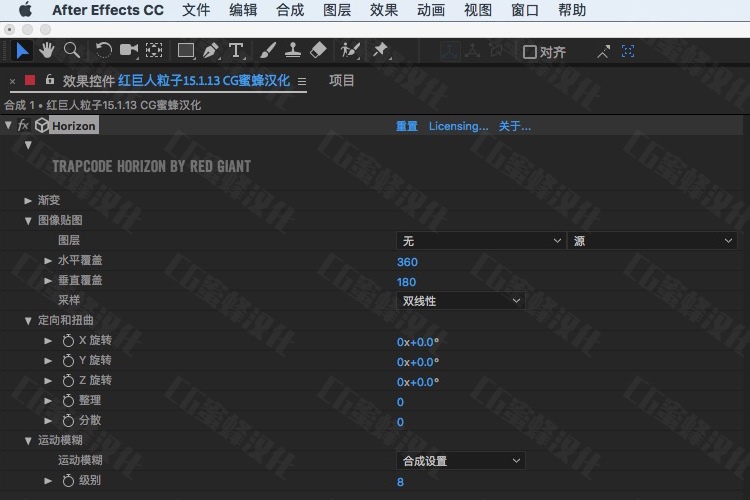750x500 pixels.
Task: Open the effect controls panel menu
Action: [x=302, y=81]
